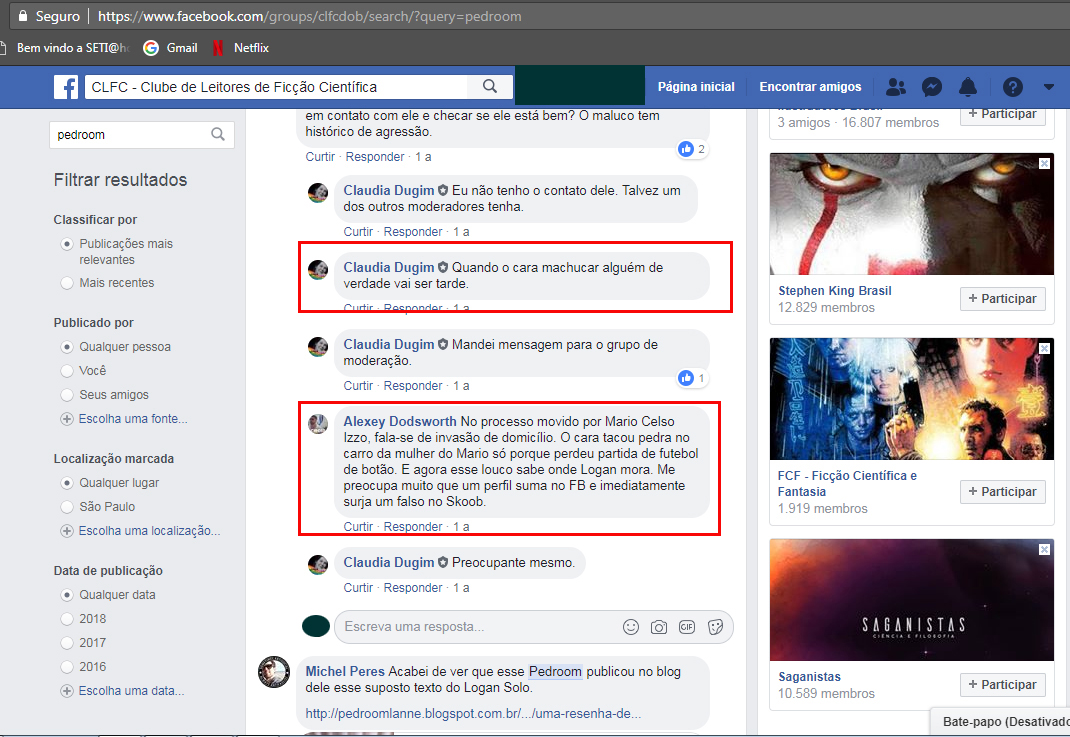Select Você as publisher filter
The image size is (1070, 737).
pyautogui.click(x=67, y=371)
